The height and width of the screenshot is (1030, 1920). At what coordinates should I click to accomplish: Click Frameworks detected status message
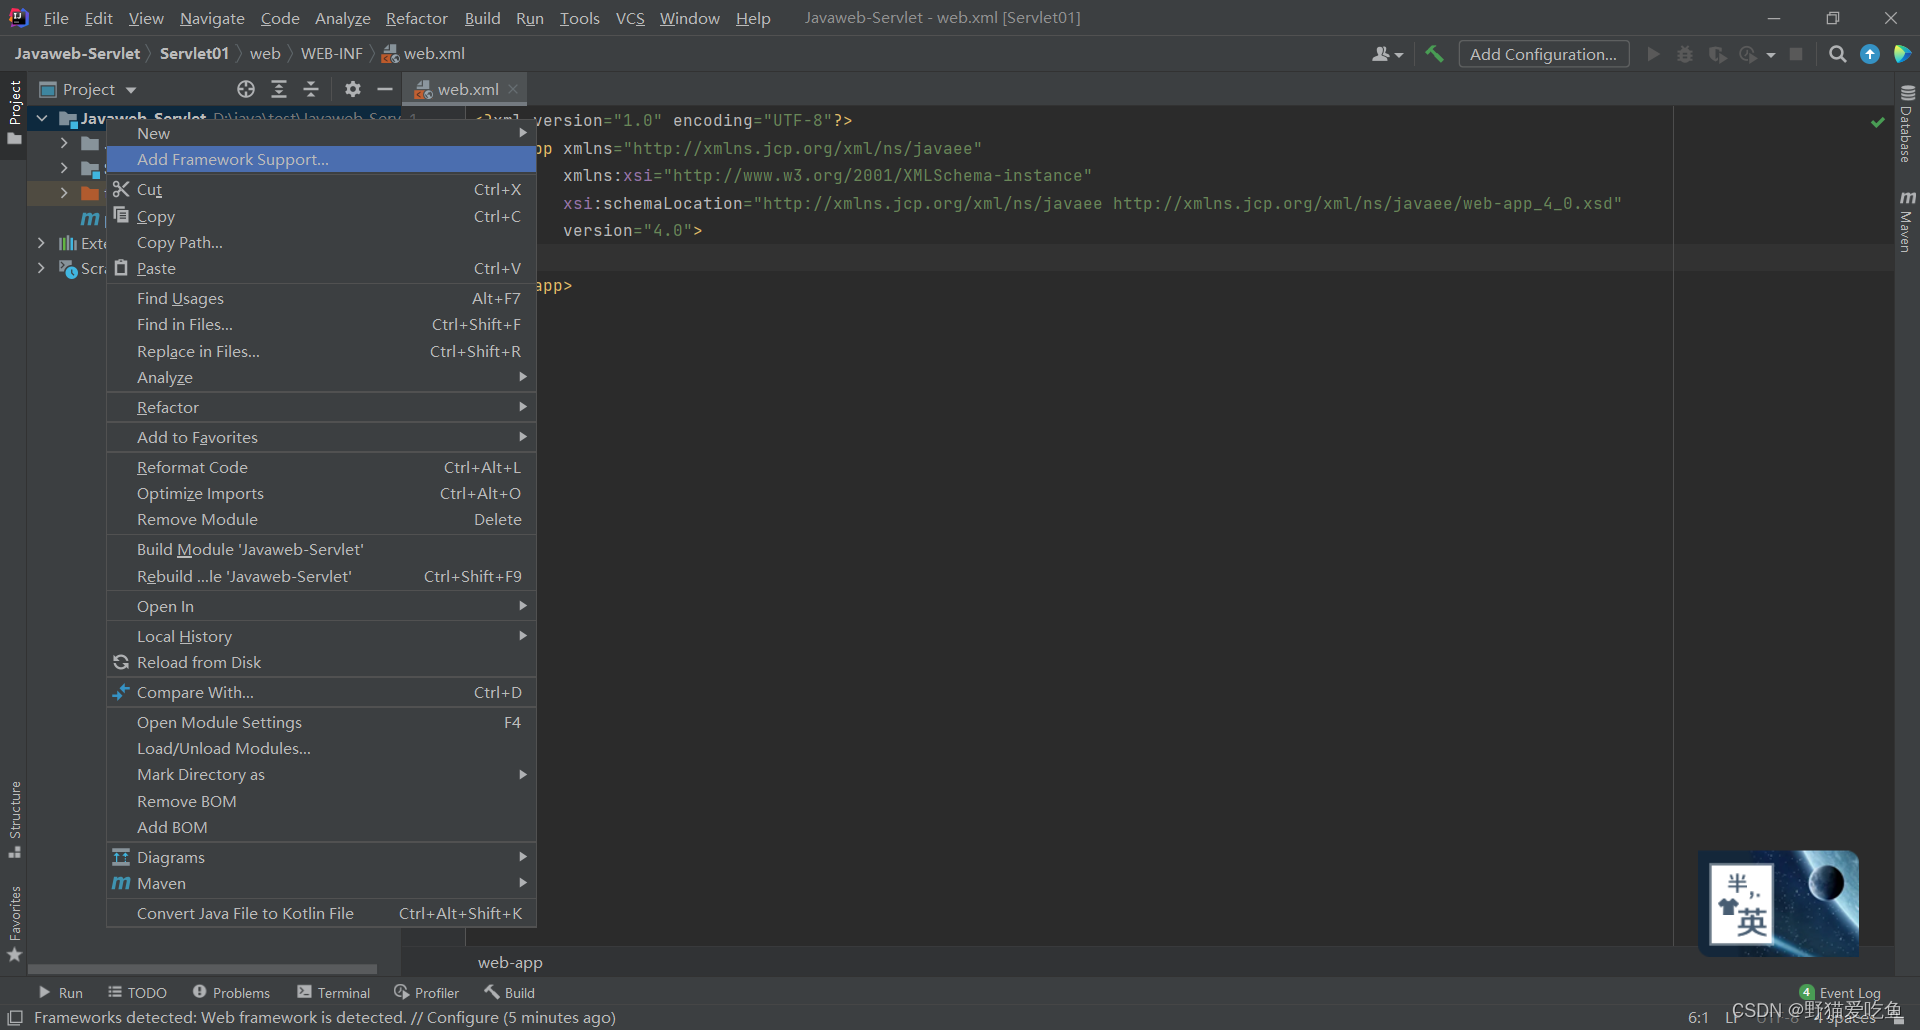click(x=325, y=1017)
